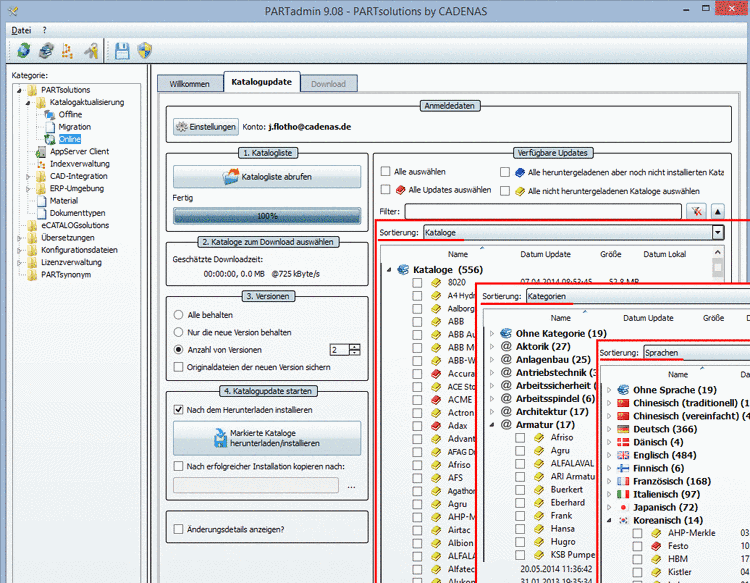The height and width of the screenshot is (583, 750).
Task: Tick the 8020 catalog checkbox
Action: pos(417,283)
